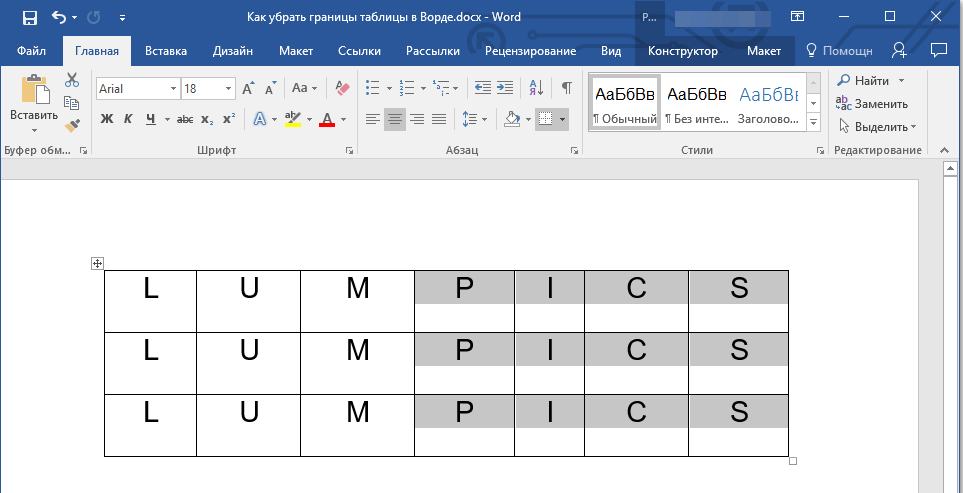Open font color dropdown arrow
Viewport: 963px width, 493px height.
tap(343, 119)
